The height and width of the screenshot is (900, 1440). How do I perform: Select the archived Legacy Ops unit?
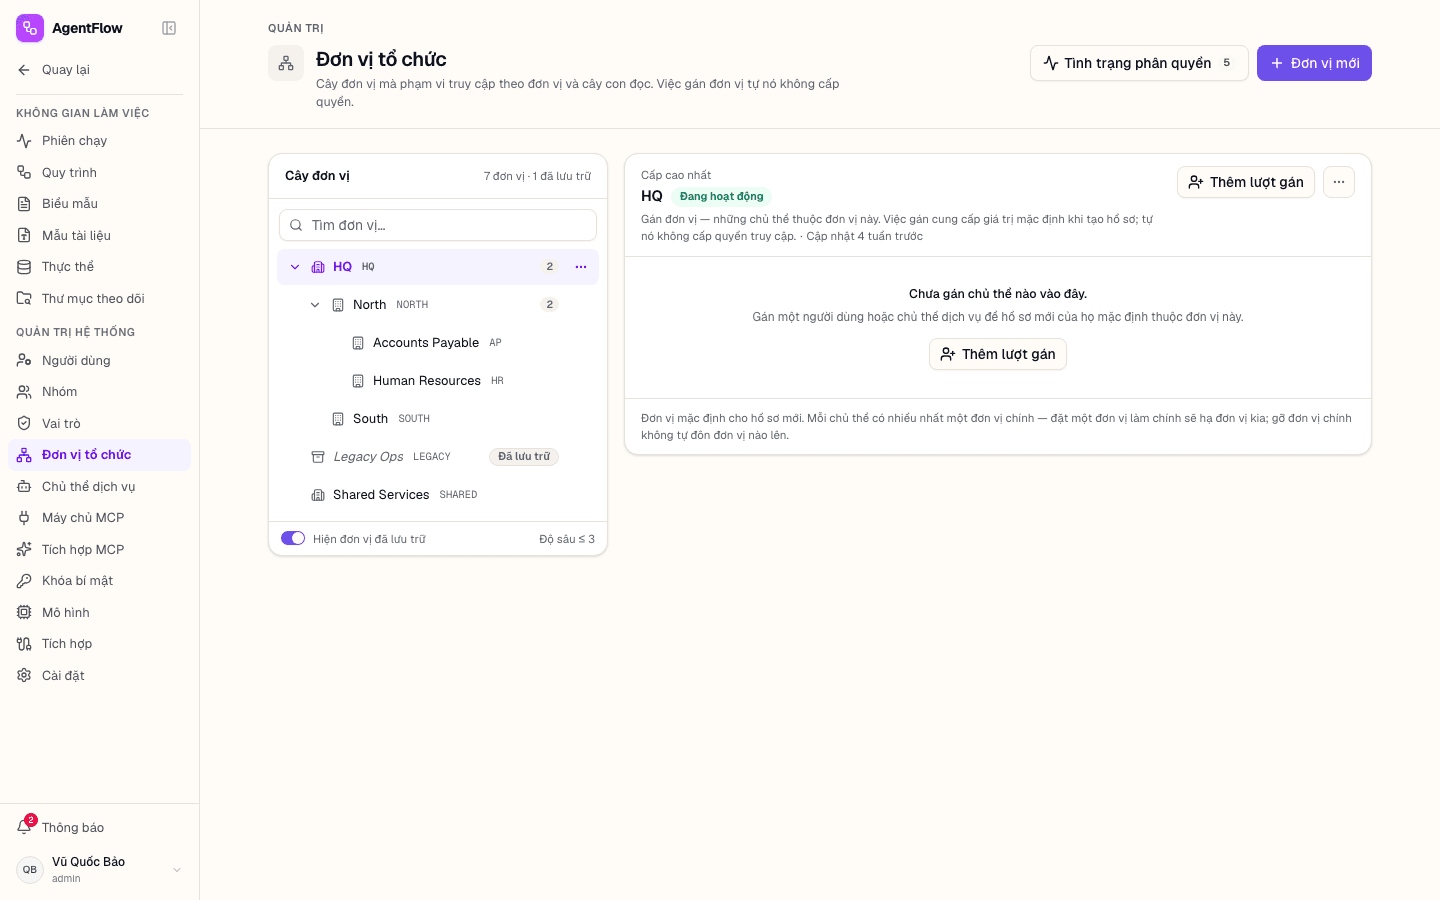438,457
